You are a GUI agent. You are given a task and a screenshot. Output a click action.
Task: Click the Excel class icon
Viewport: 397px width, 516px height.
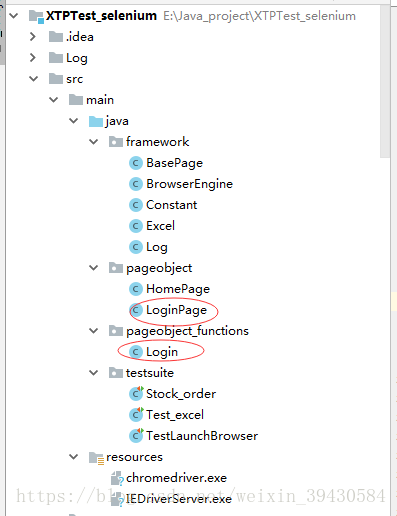pyautogui.click(x=136, y=226)
